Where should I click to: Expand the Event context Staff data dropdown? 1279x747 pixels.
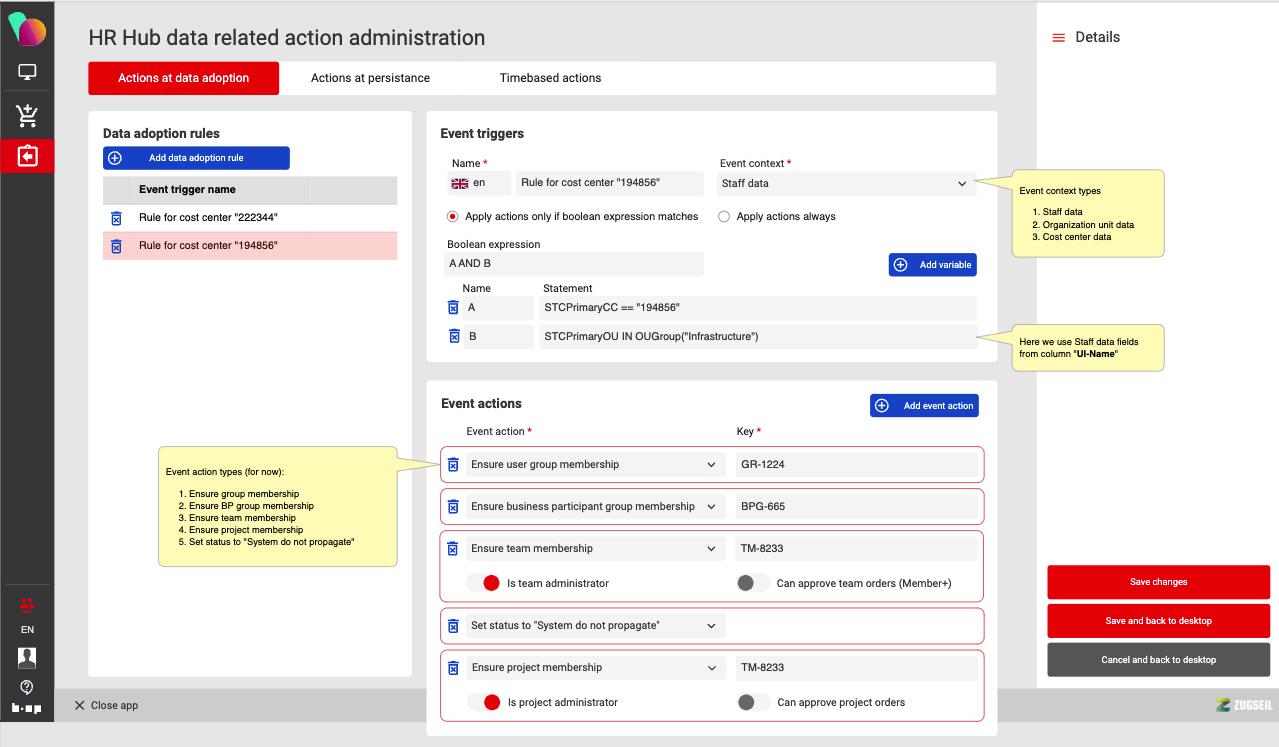click(x=846, y=184)
